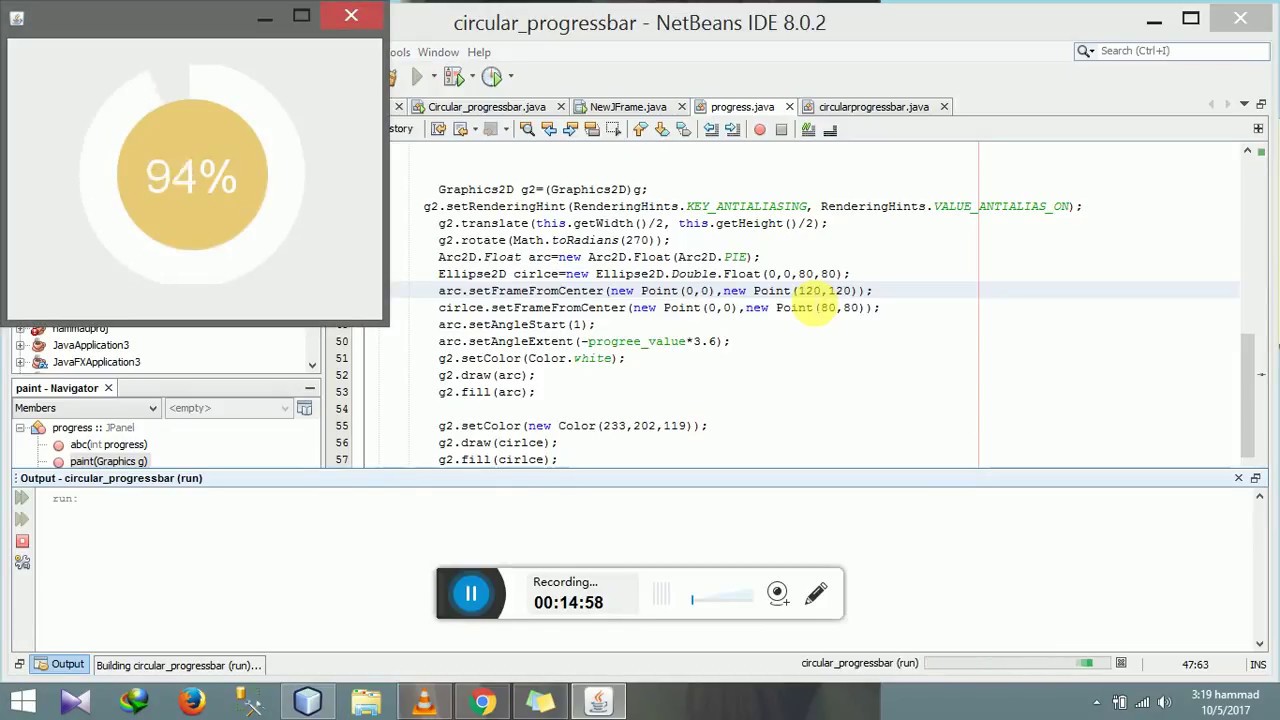Click the Output Settings wrench icon
1280x720 pixels.
[22, 563]
